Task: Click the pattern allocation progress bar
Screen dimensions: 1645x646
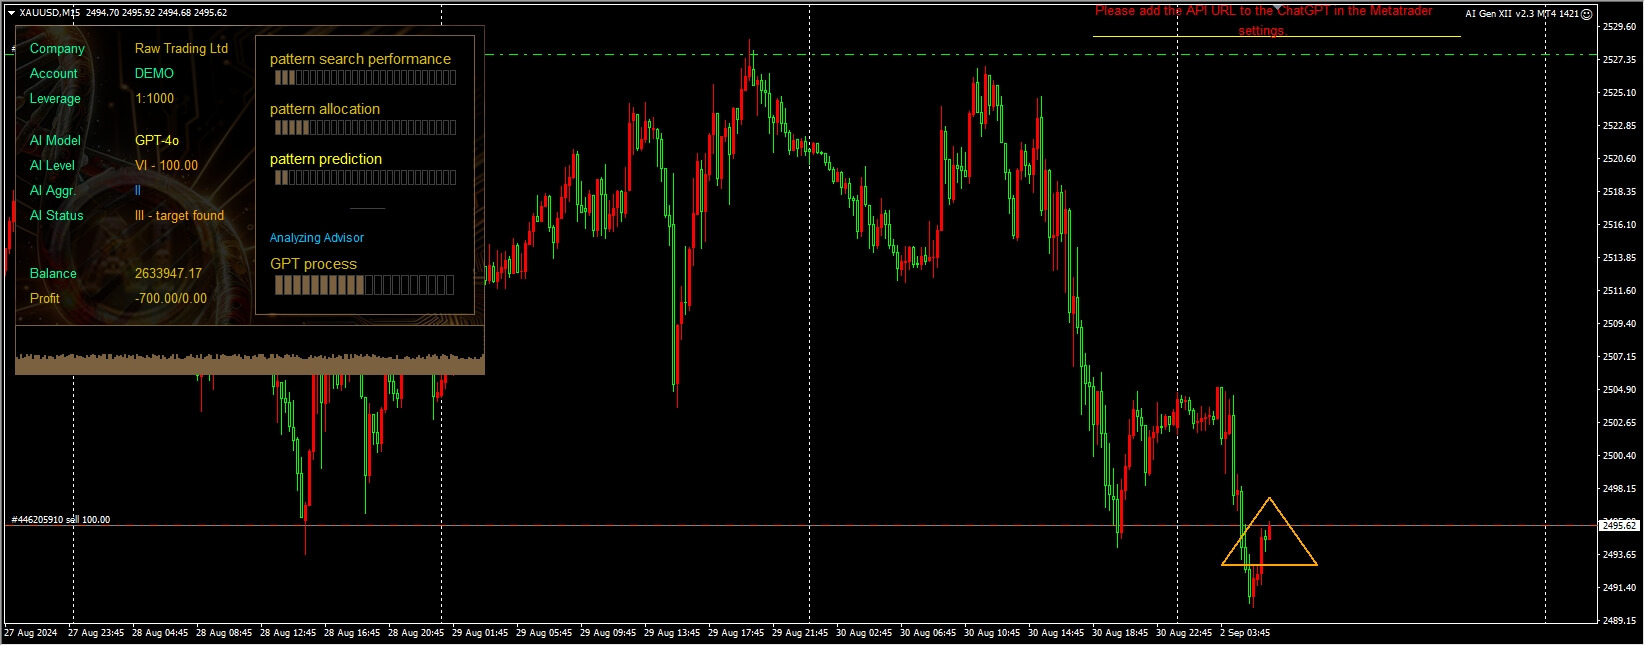Action: click(365, 128)
